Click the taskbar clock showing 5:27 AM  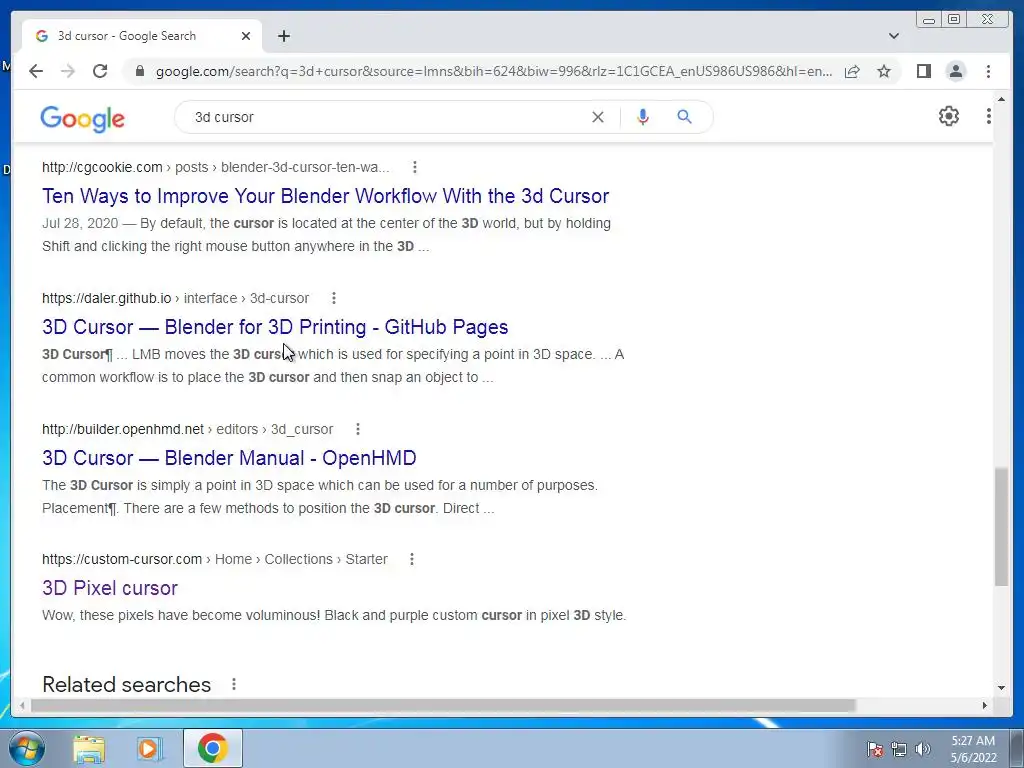click(x=973, y=749)
